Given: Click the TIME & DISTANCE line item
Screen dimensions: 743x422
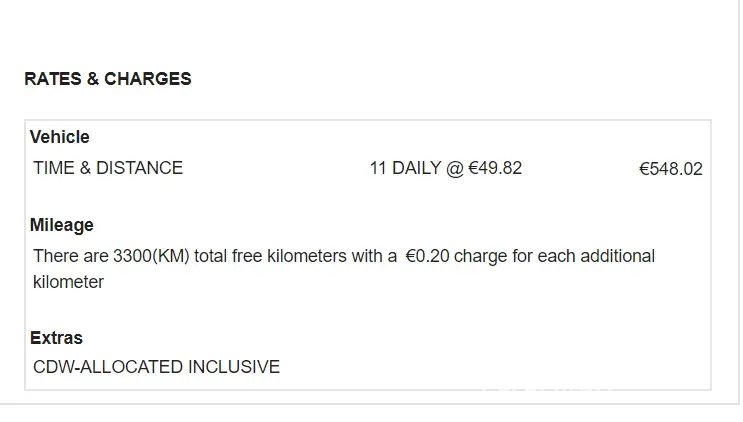Looking at the screenshot, I should click(108, 168).
